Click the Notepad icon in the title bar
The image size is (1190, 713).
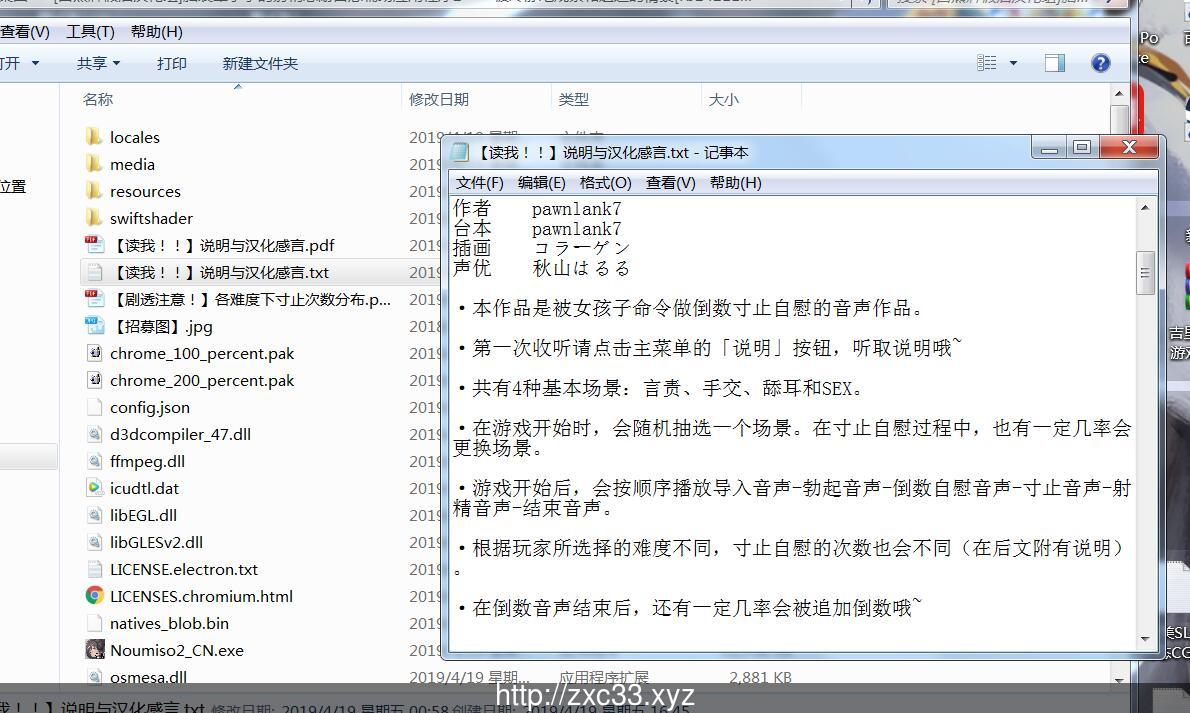tap(459, 151)
